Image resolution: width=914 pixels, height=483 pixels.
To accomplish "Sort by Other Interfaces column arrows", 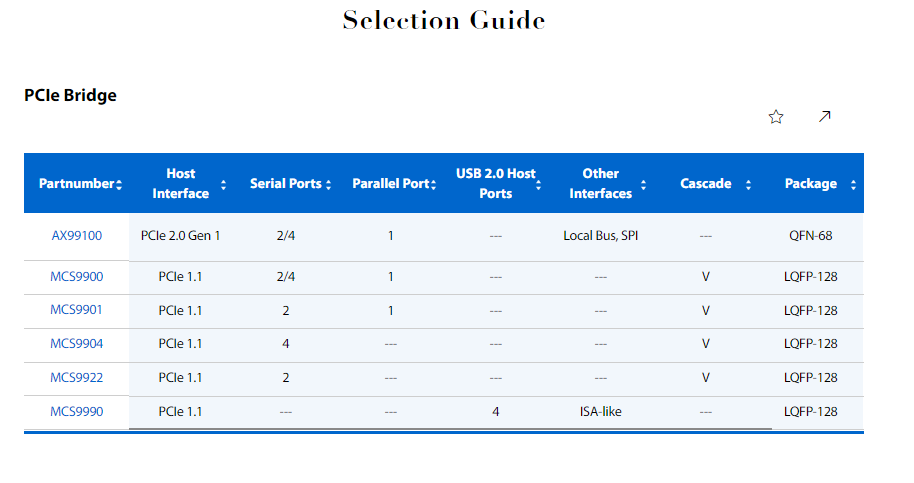I will click(644, 185).
